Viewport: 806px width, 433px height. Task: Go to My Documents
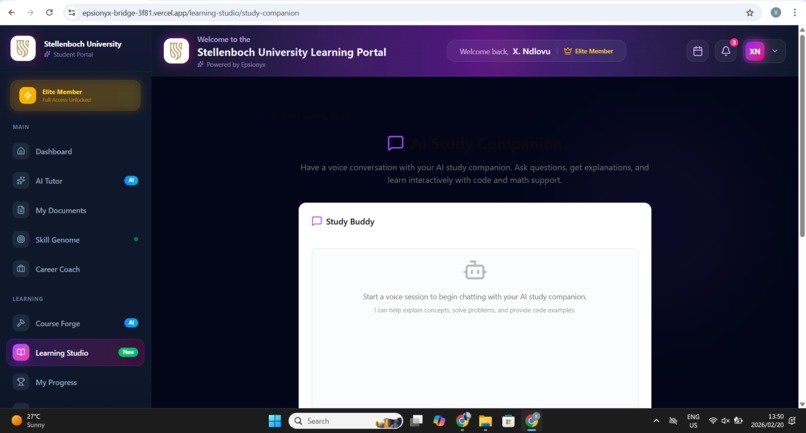(x=75, y=210)
